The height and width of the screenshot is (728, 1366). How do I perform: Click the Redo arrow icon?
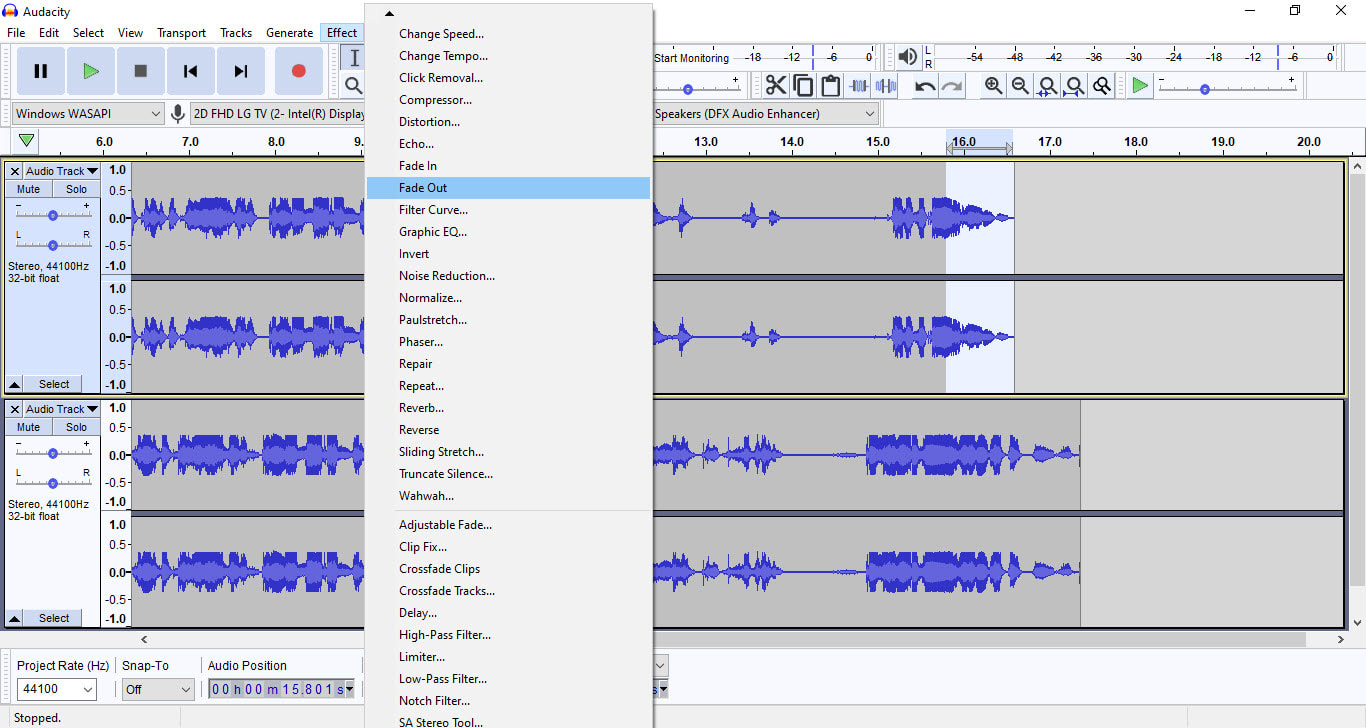click(x=952, y=86)
